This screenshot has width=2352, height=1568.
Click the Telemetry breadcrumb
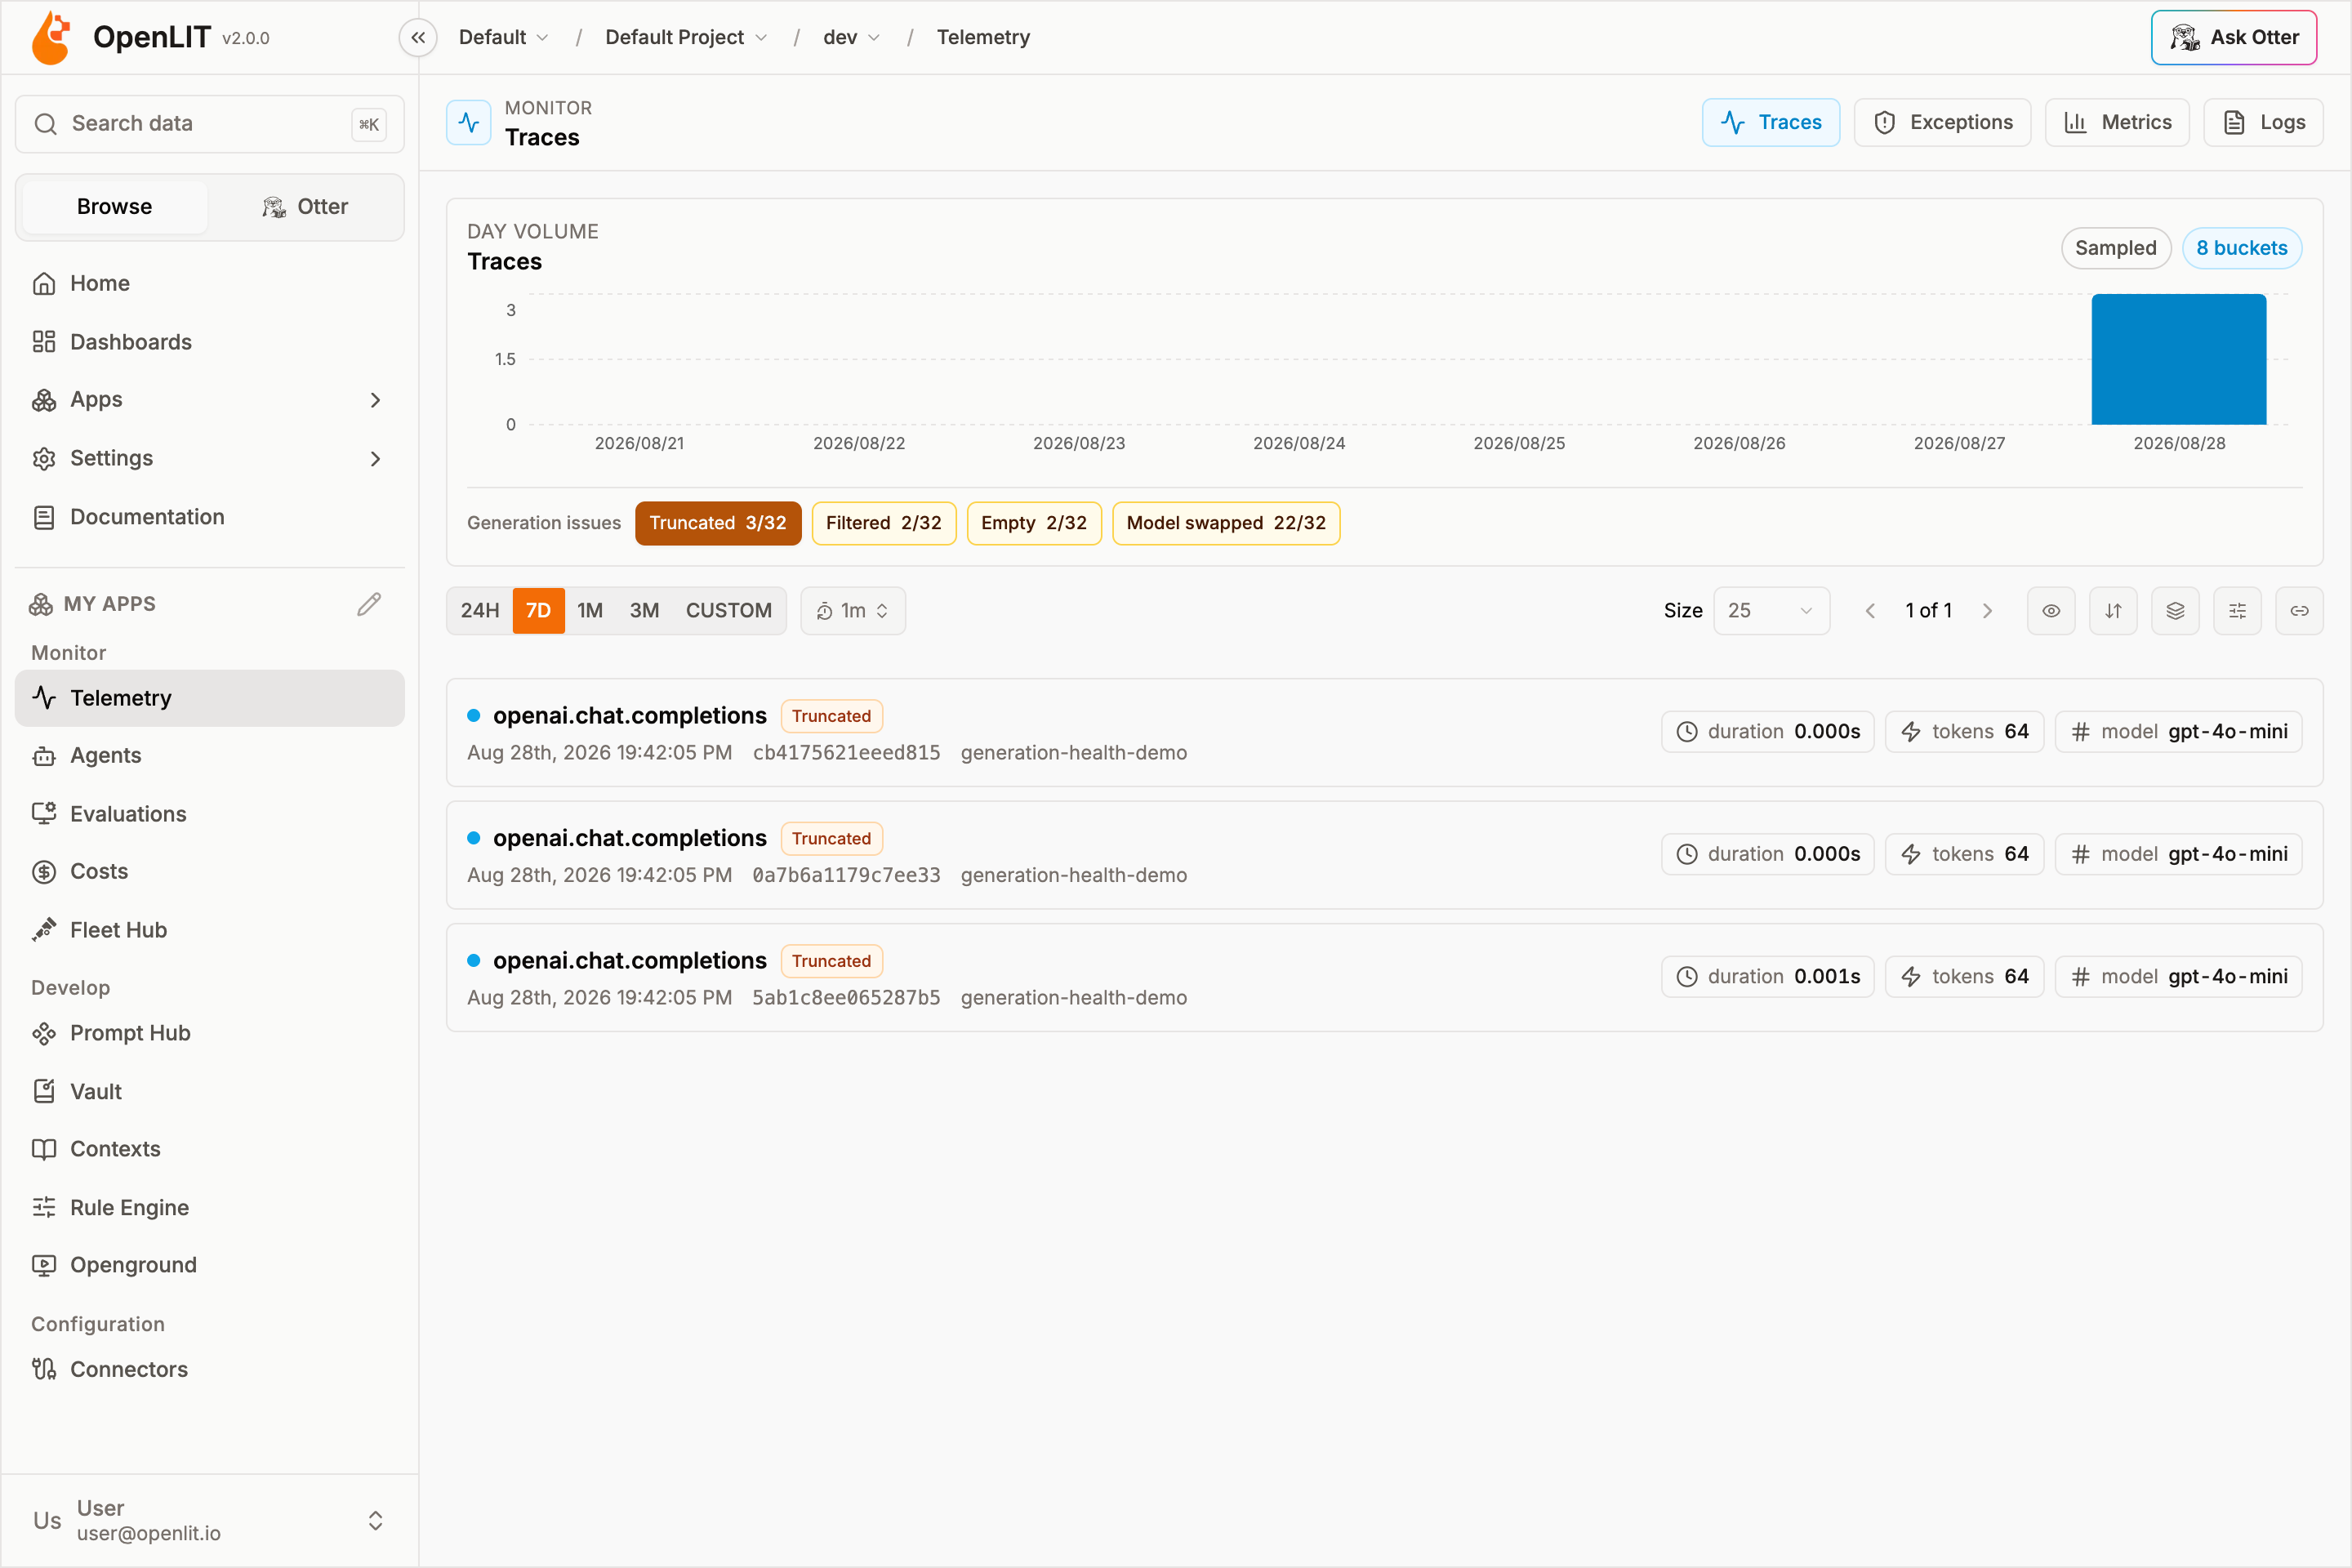tap(983, 37)
